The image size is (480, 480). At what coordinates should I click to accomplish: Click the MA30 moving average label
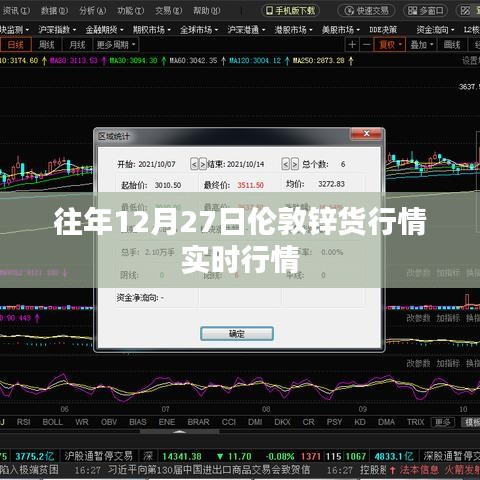(x=133, y=61)
